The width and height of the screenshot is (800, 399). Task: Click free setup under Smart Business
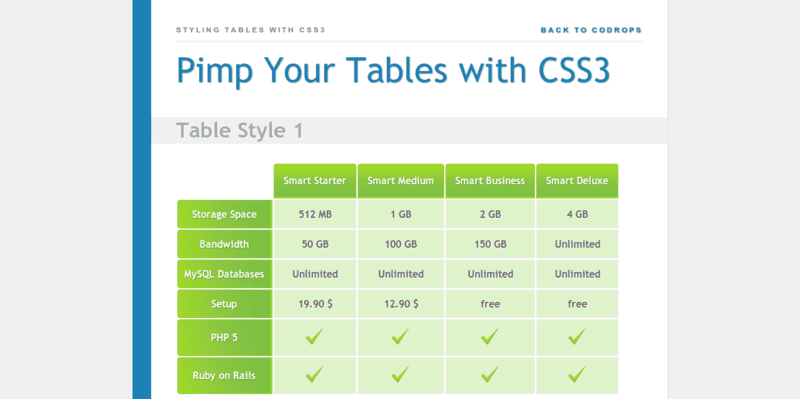(490, 304)
